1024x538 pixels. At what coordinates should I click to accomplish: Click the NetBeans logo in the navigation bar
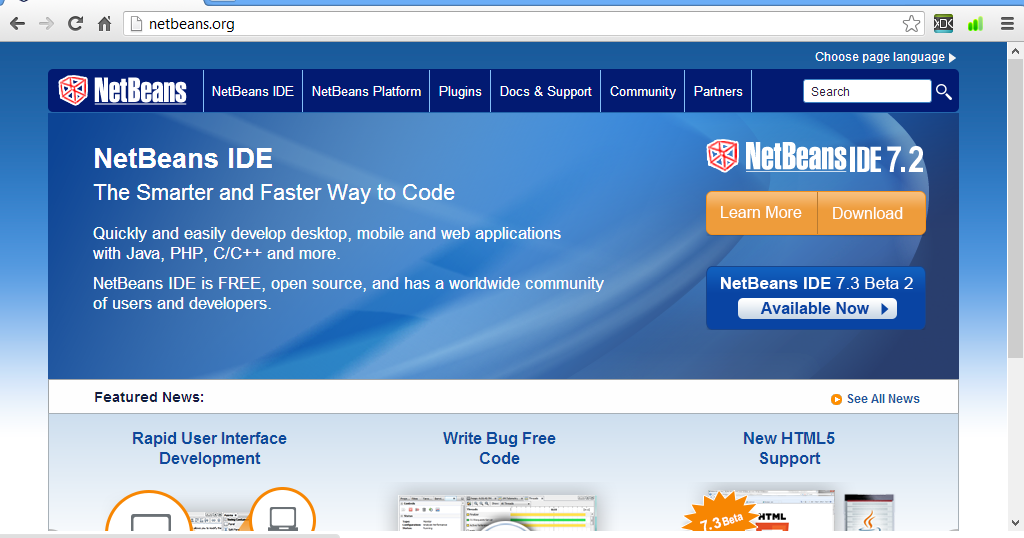[122, 91]
